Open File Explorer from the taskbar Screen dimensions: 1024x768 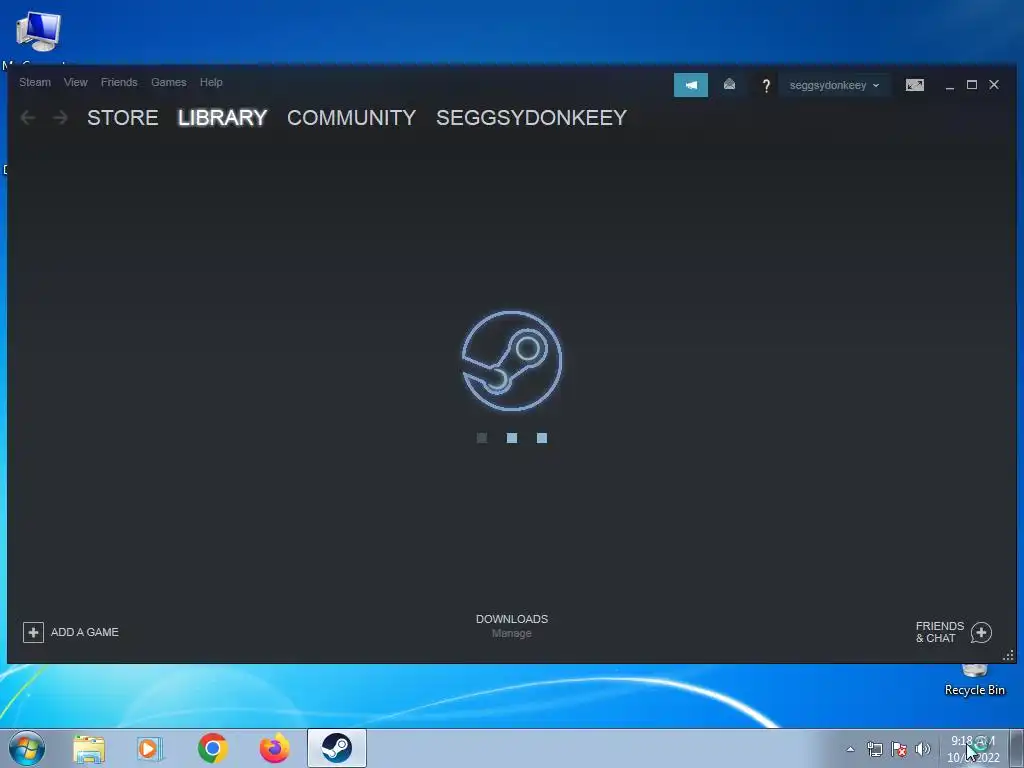coord(89,748)
